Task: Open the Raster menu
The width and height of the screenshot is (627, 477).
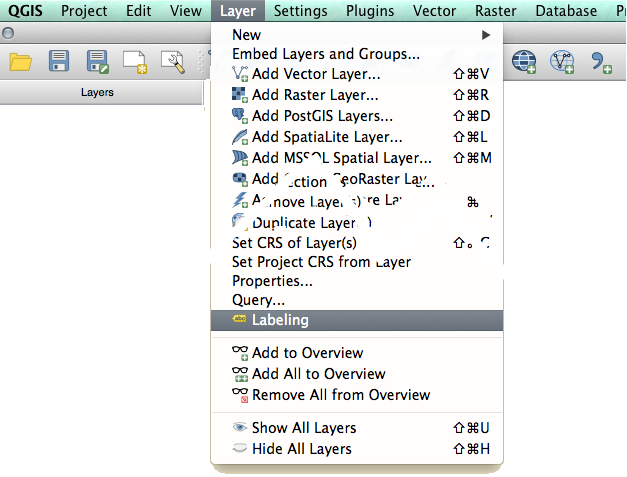Action: coord(496,11)
